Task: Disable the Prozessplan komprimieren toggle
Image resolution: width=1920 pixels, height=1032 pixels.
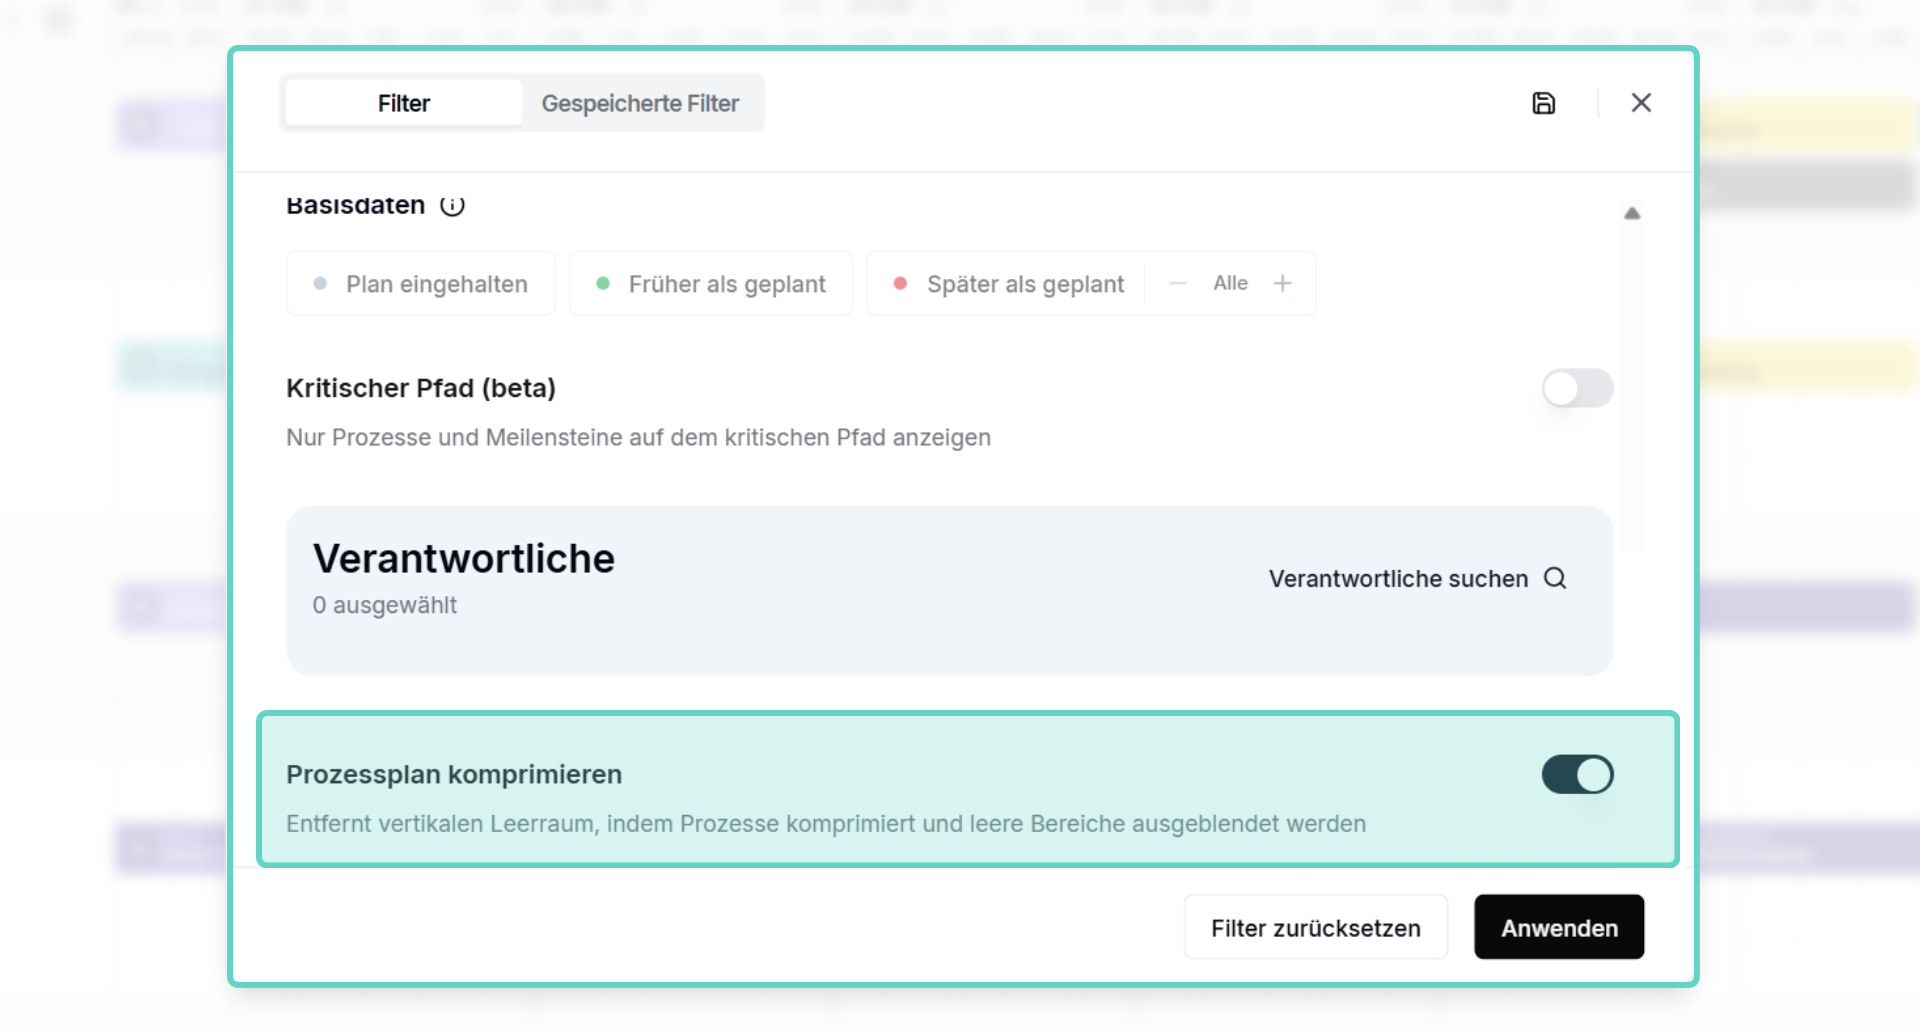Action: tap(1577, 774)
